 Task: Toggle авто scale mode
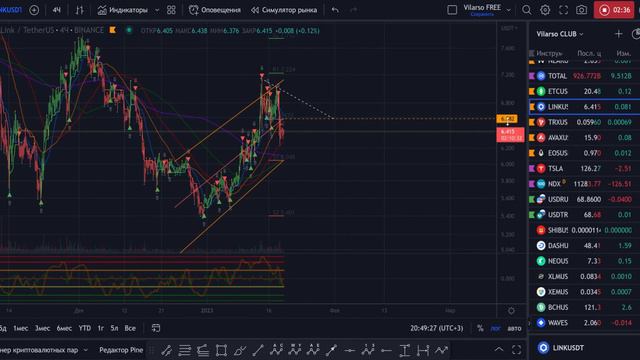pos(514,328)
